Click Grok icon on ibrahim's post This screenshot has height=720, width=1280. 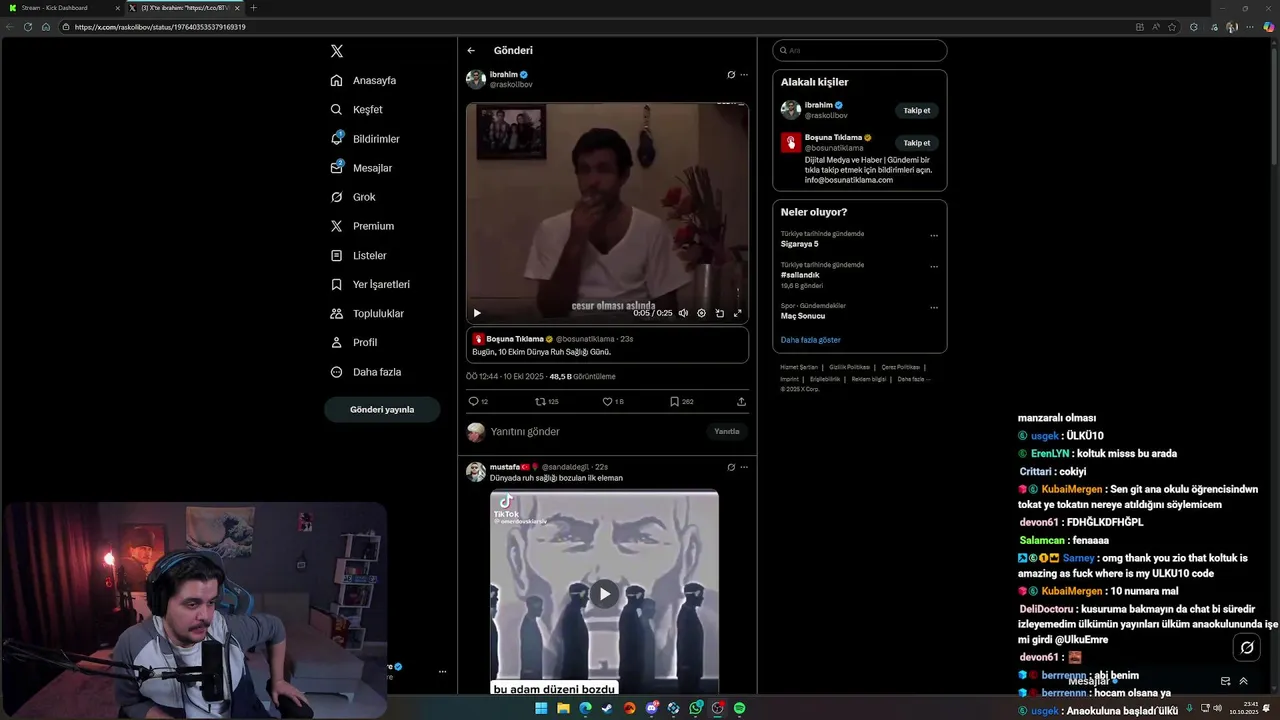(x=731, y=75)
